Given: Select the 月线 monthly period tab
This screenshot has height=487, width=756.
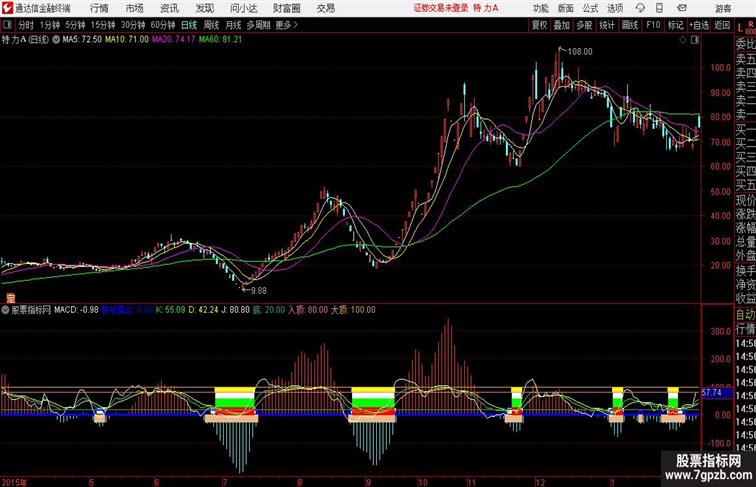Looking at the screenshot, I should point(233,25).
